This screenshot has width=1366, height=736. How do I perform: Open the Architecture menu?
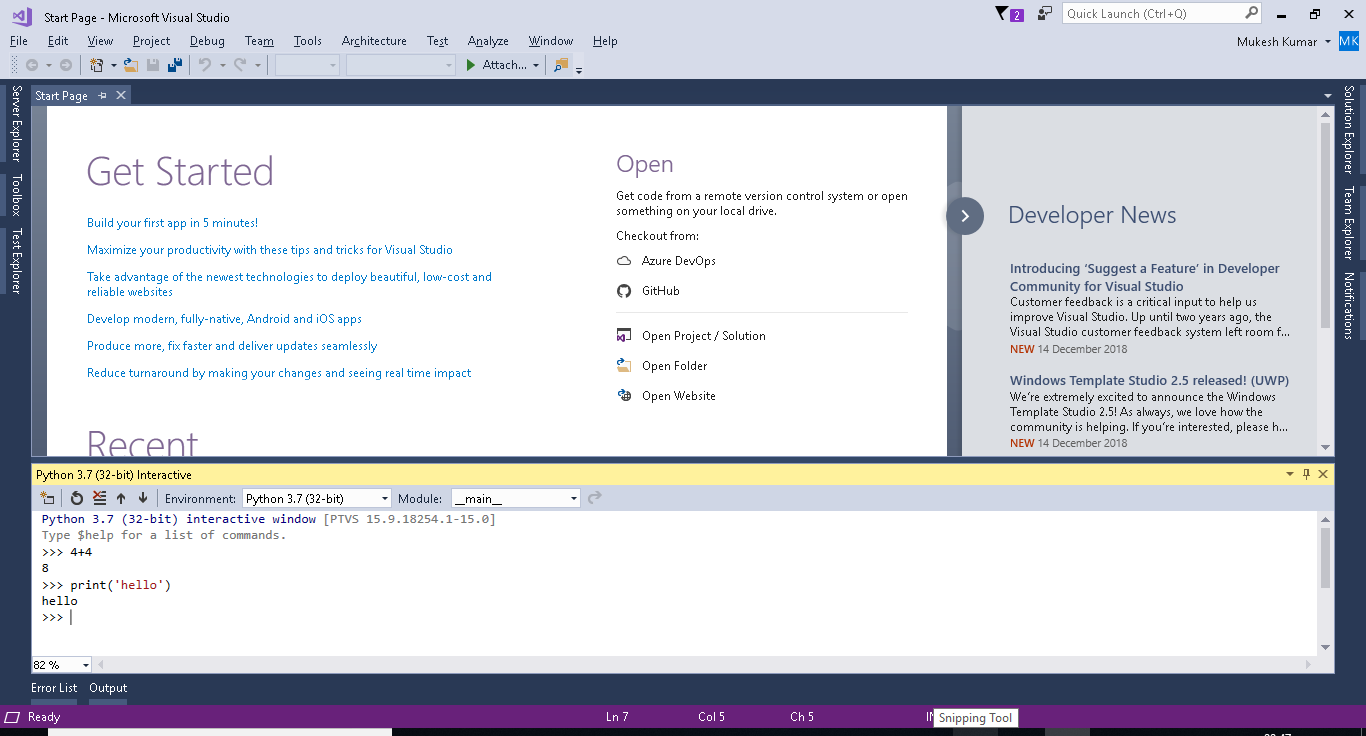tap(374, 41)
